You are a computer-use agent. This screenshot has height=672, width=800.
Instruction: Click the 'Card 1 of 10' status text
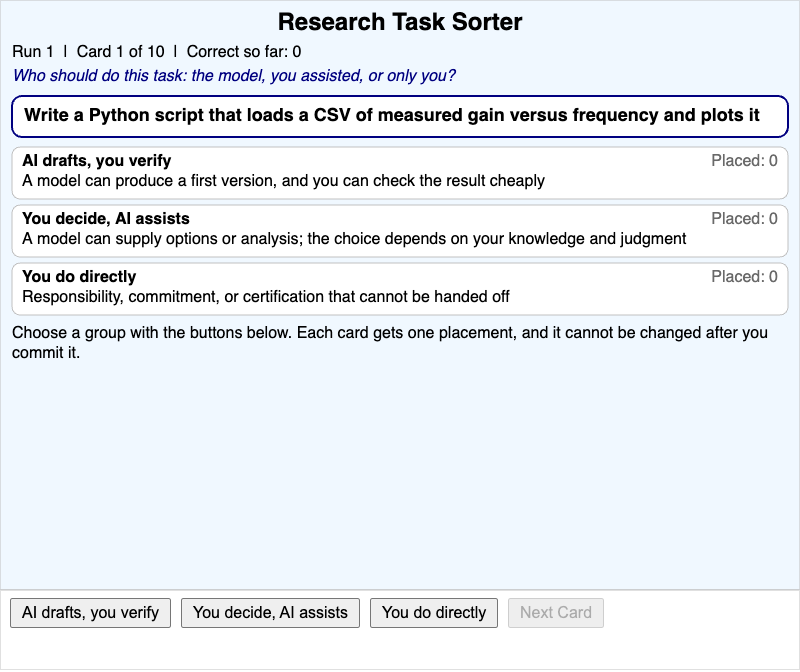tap(120, 52)
